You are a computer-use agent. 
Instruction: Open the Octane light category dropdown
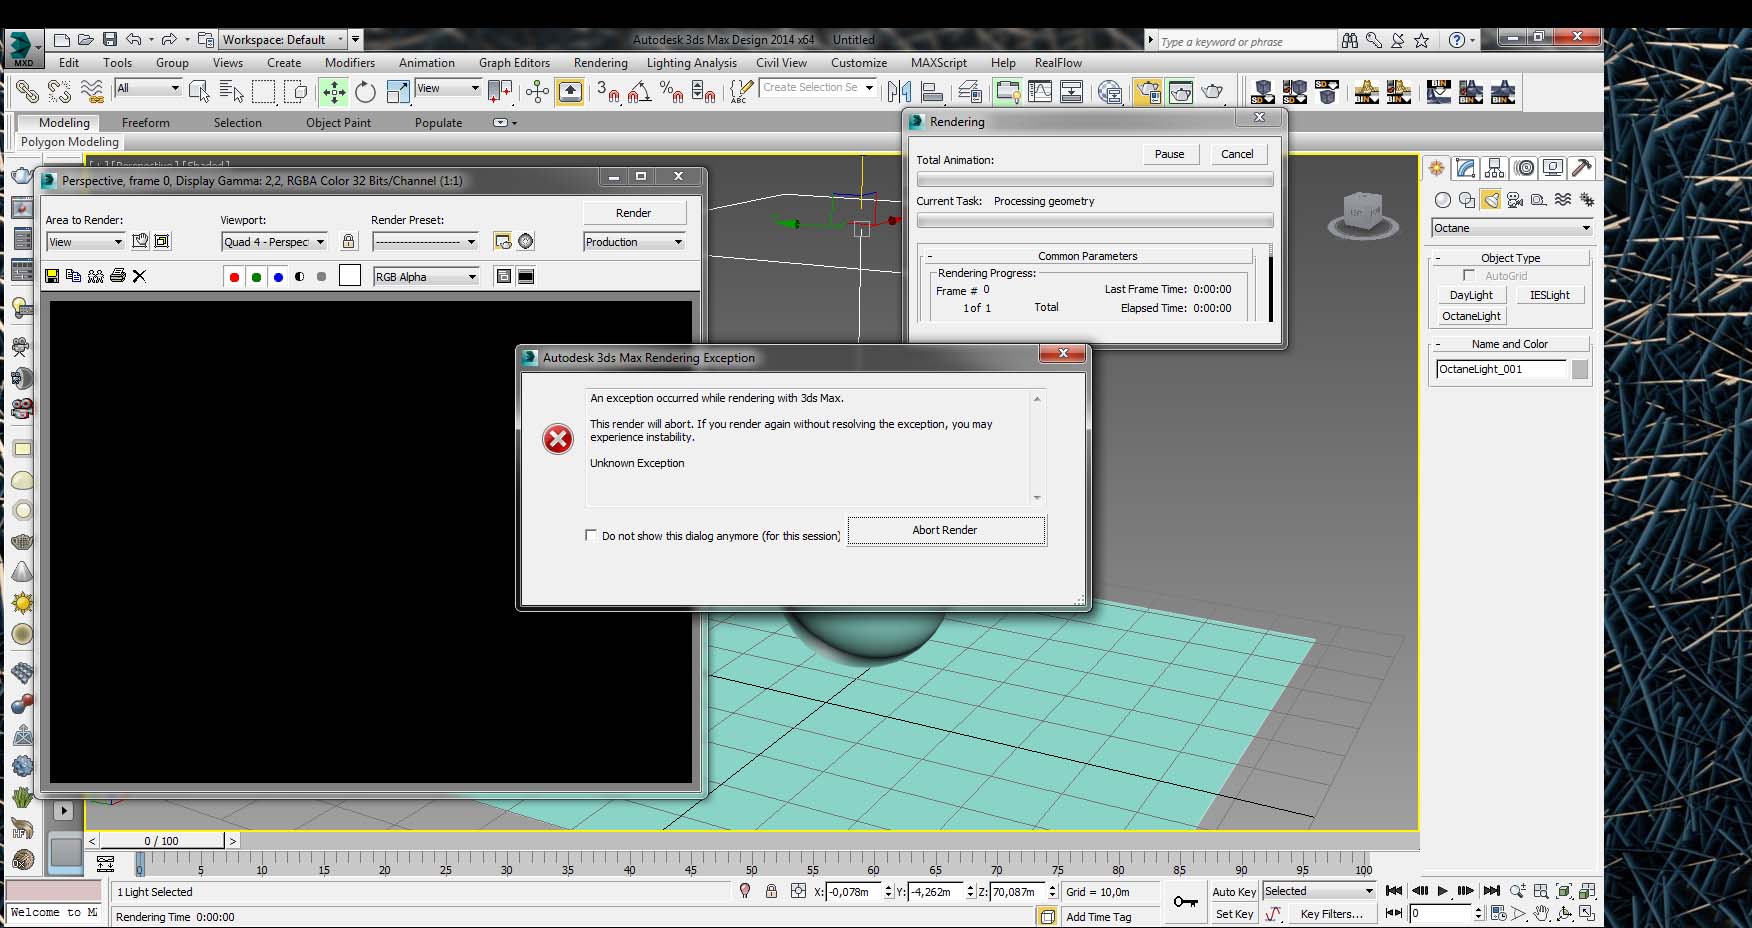coord(1511,228)
